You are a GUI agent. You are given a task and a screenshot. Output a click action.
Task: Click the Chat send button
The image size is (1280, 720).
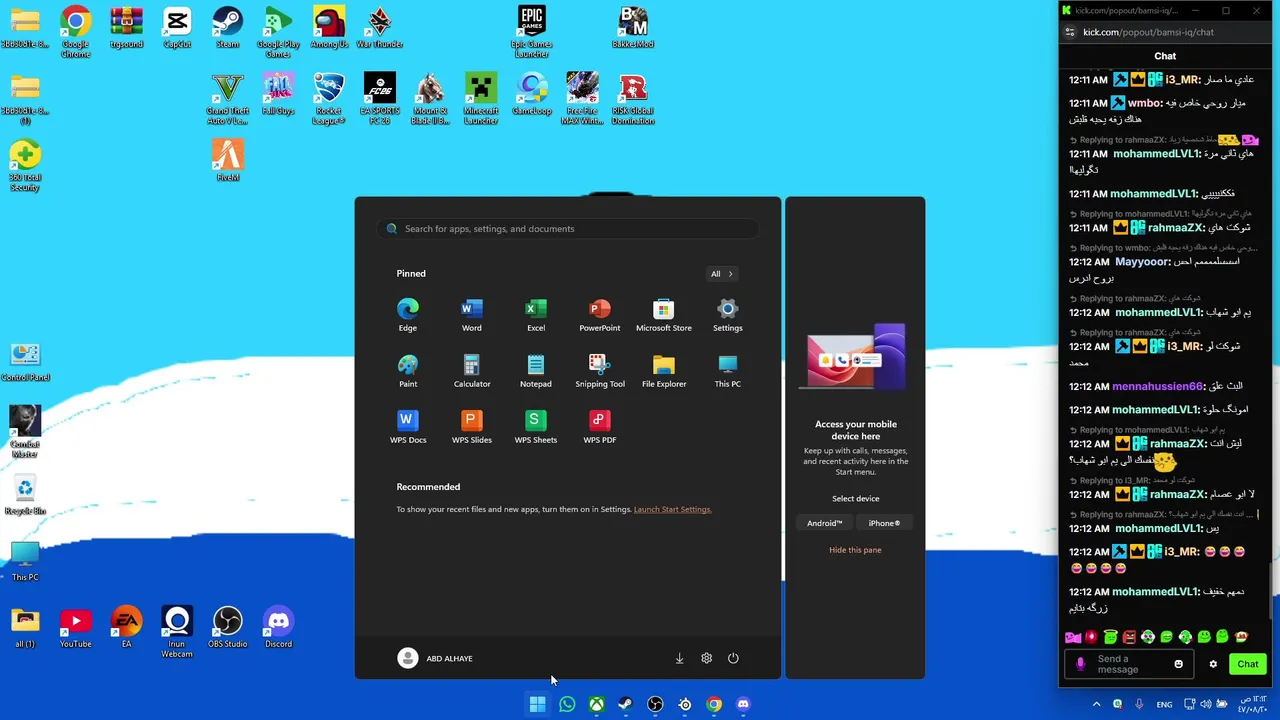[1247, 664]
